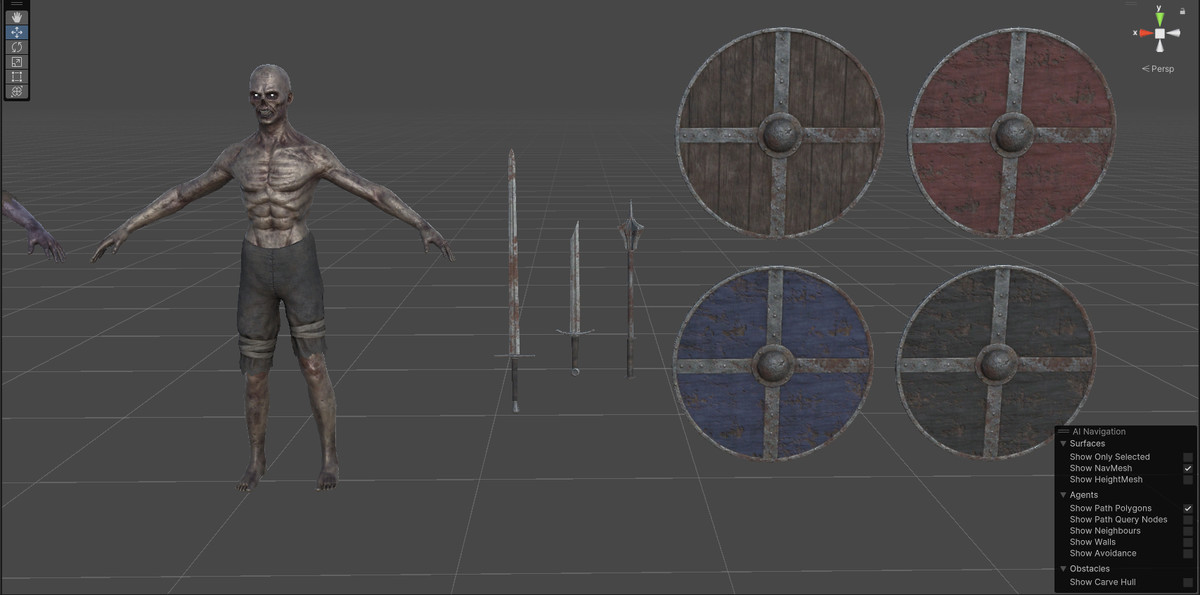
Task: Select the Rotate tool
Action: pos(16,47)
